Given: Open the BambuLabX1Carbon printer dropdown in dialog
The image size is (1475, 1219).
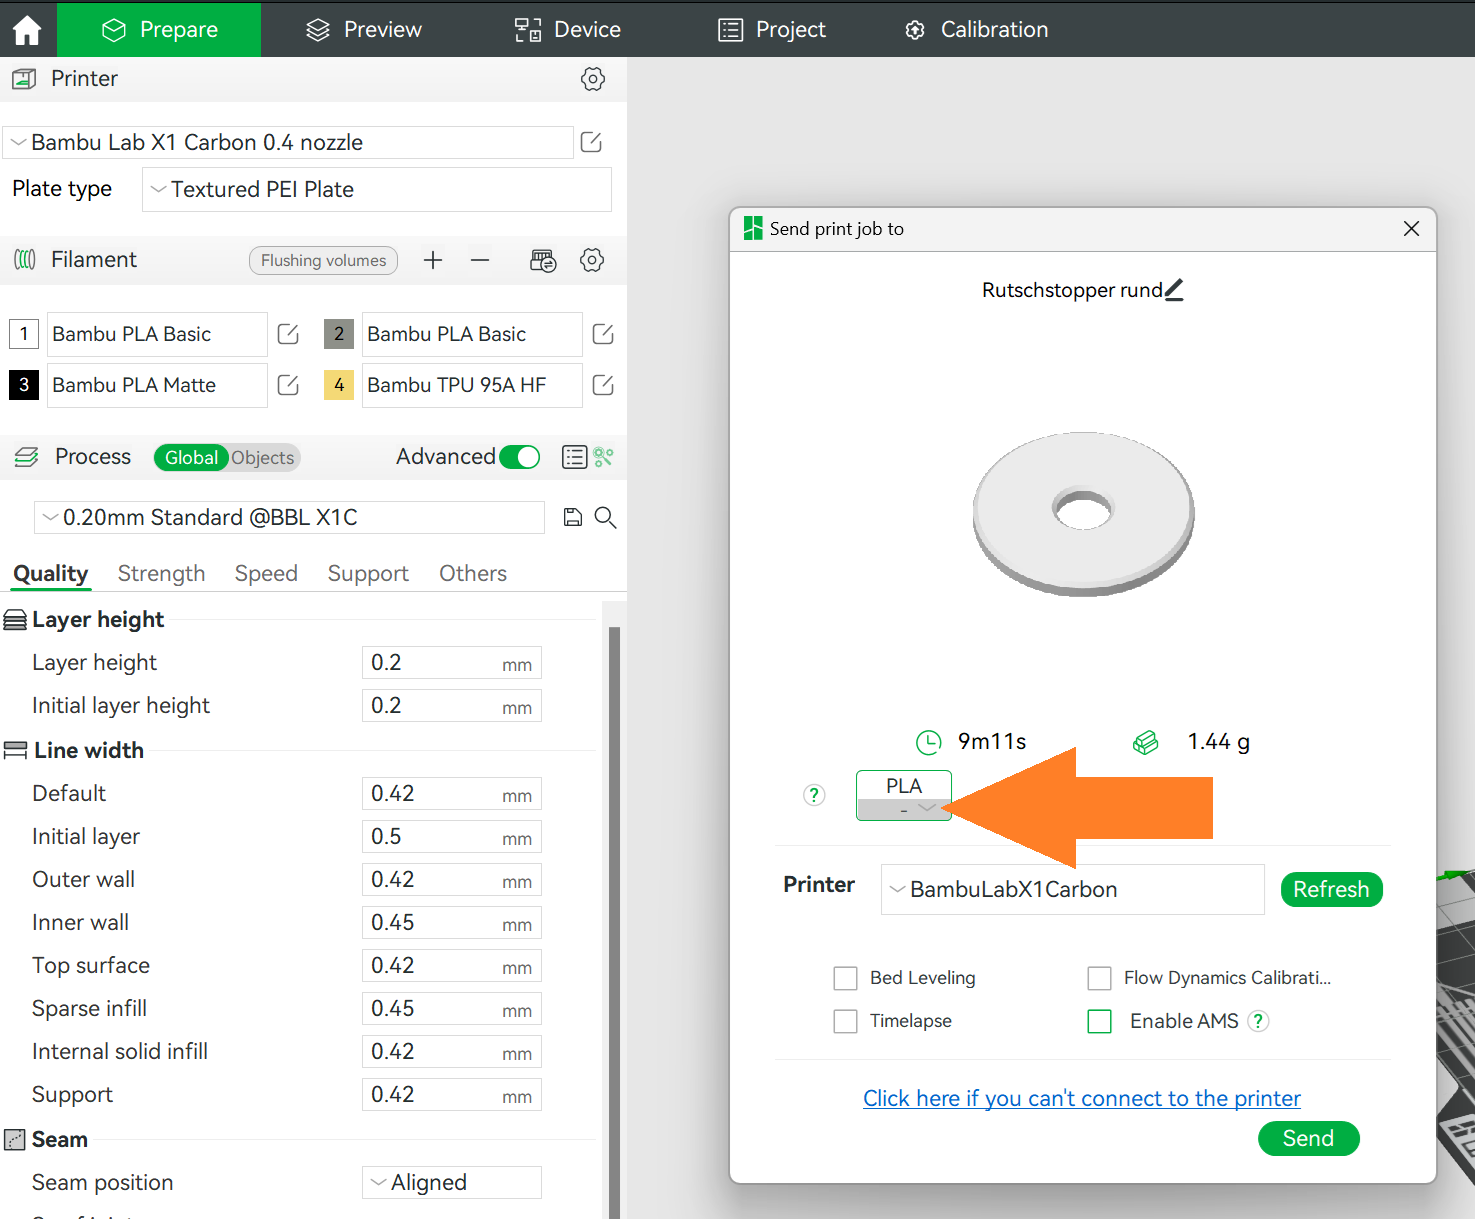Looking at the screenshot, I should 1073,889.
